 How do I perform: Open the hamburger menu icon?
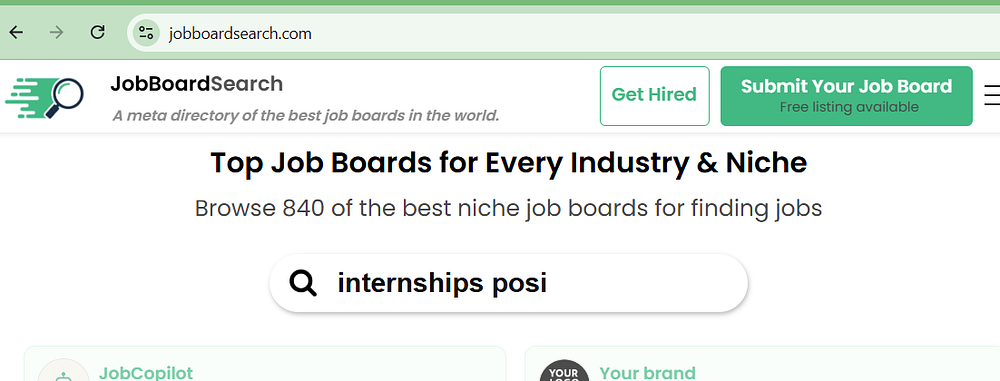[992, 96]
